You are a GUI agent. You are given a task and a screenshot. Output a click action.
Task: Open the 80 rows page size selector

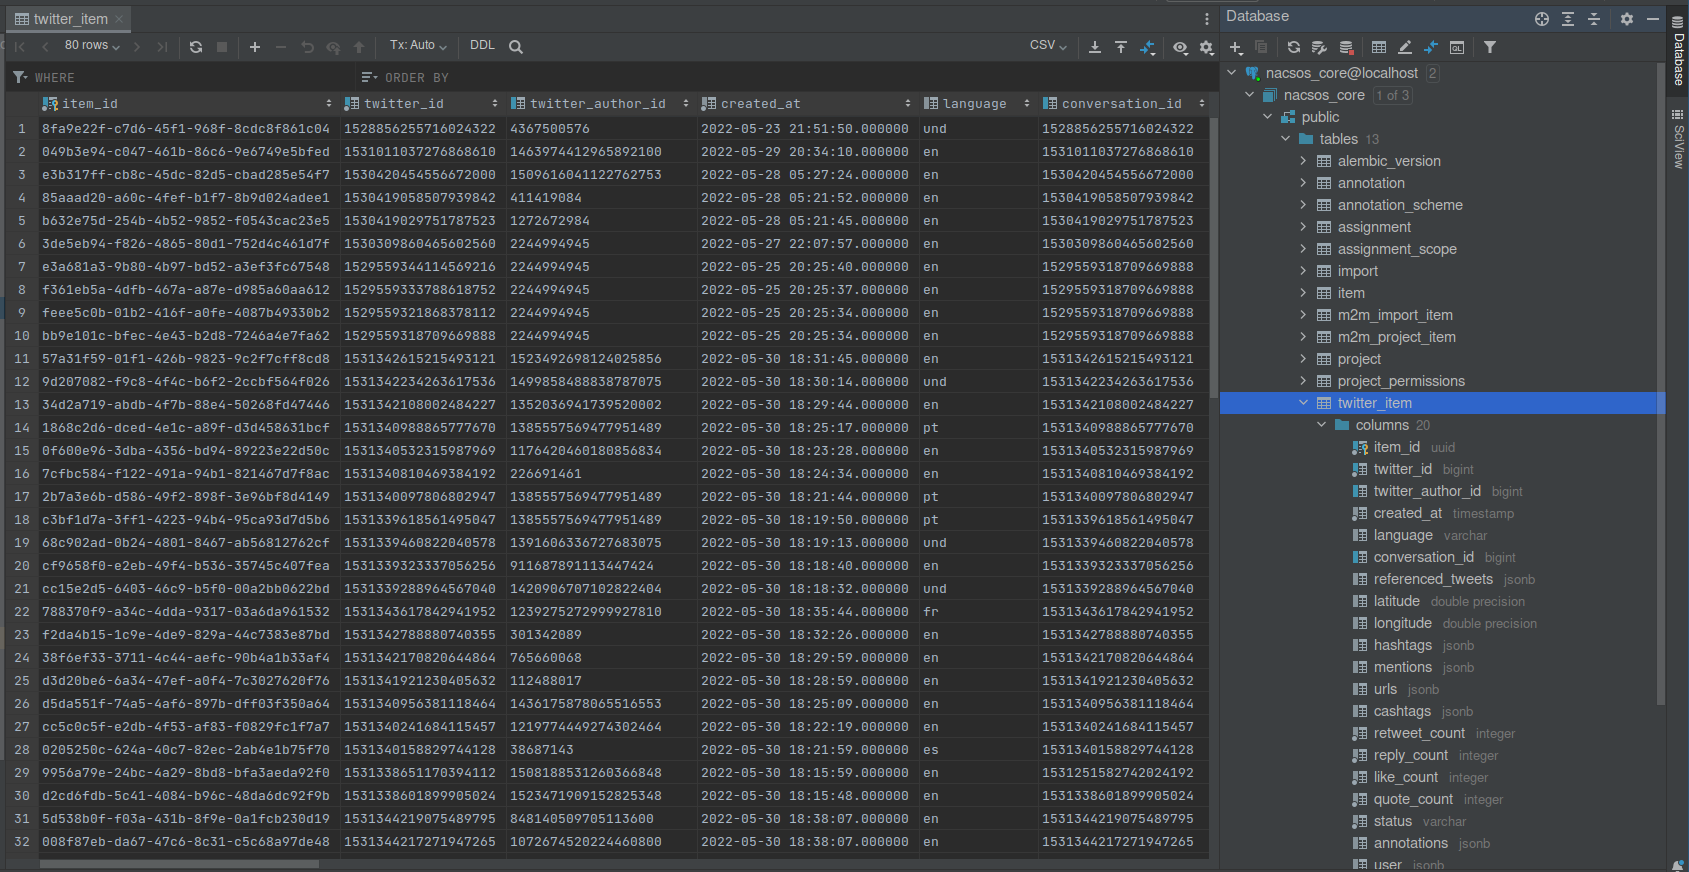click(x=92, y=46)
